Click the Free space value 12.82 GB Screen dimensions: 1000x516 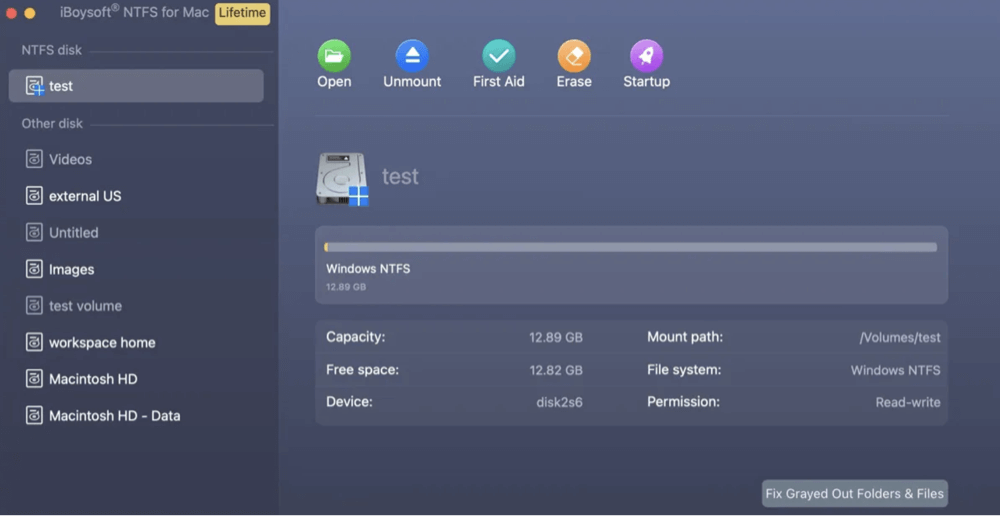point(555,370)
